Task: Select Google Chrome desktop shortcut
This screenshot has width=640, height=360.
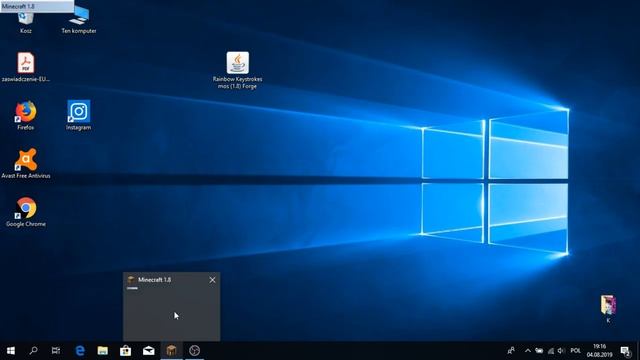Action: click(26, 212)
